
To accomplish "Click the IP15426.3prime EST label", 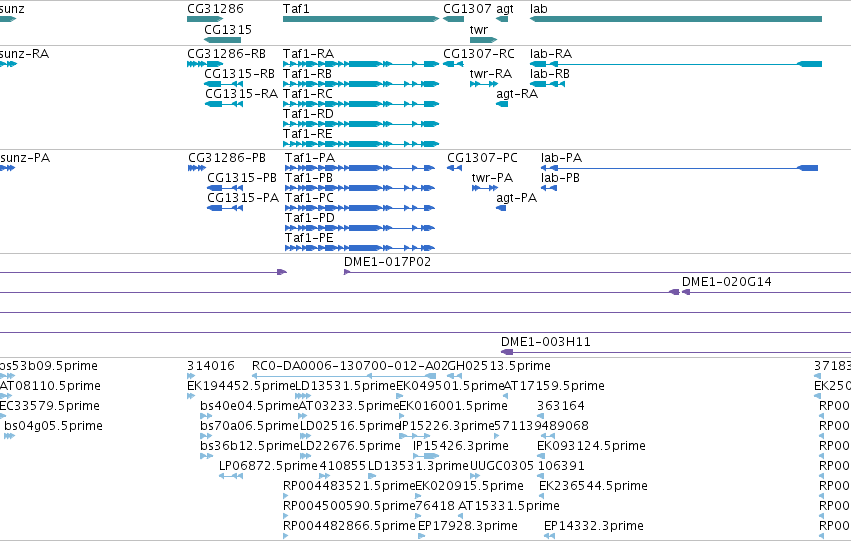I will click(x=461, y=446).
